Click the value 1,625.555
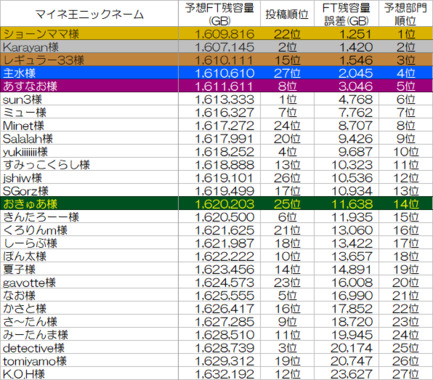 tap(224, 296)
